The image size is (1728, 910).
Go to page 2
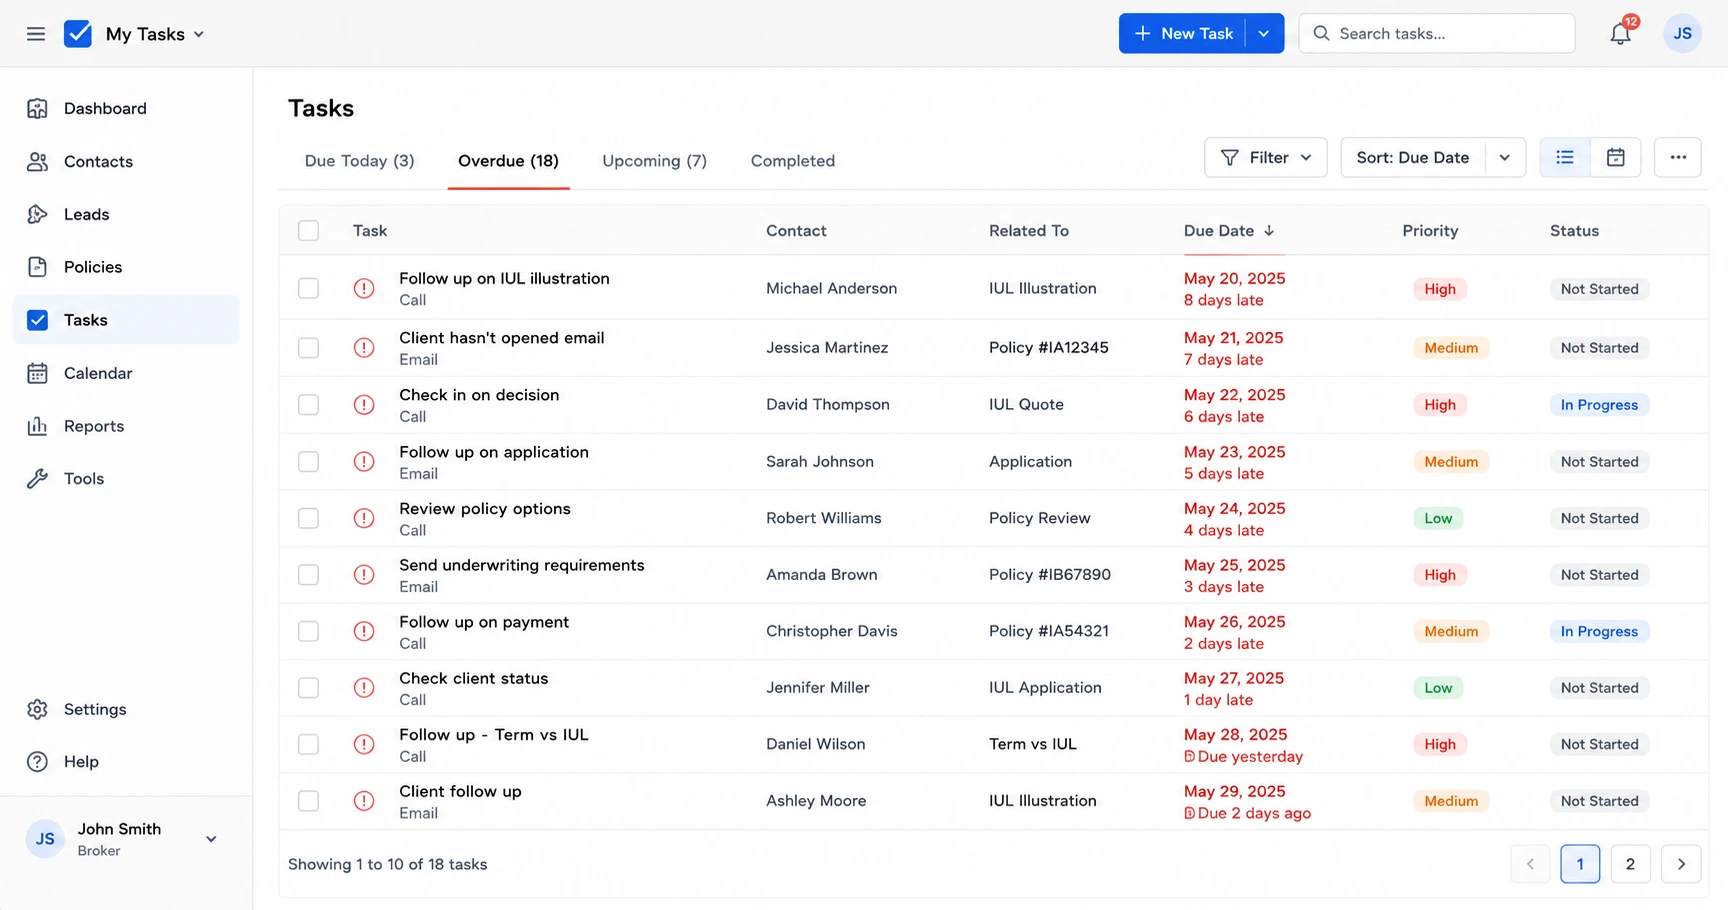point(1630,864)
